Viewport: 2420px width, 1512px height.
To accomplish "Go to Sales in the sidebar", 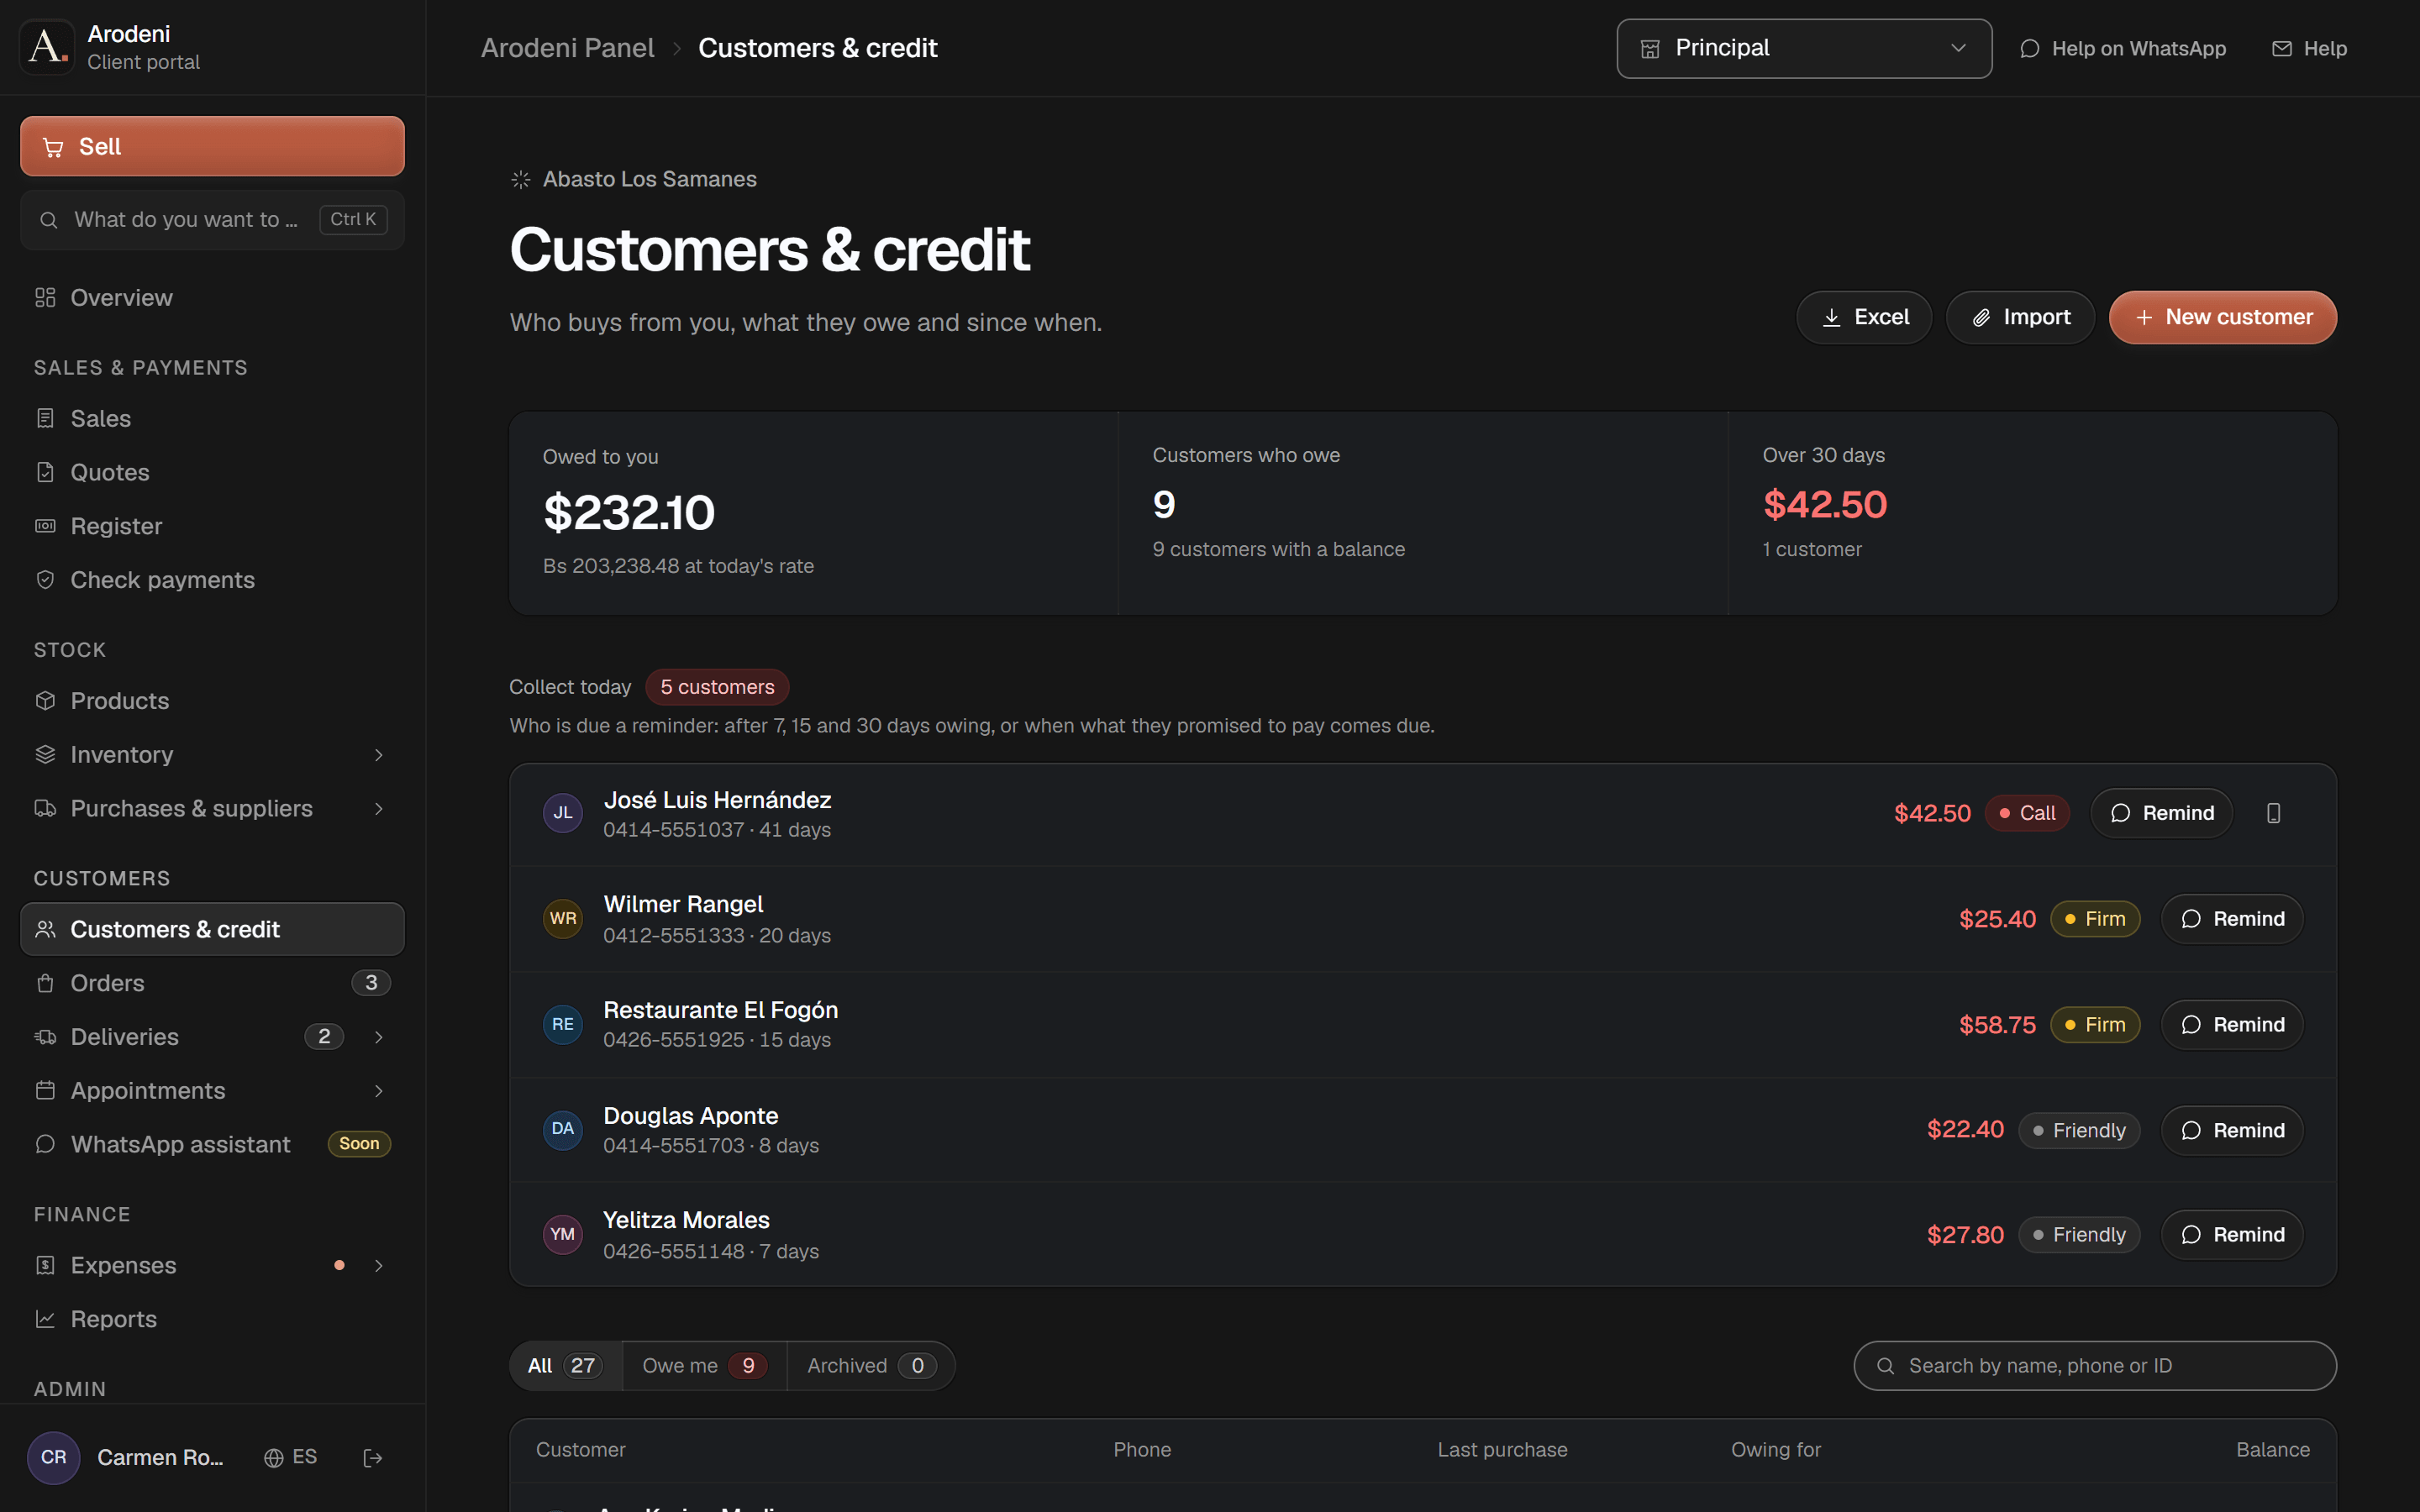I will click(212, 419).
